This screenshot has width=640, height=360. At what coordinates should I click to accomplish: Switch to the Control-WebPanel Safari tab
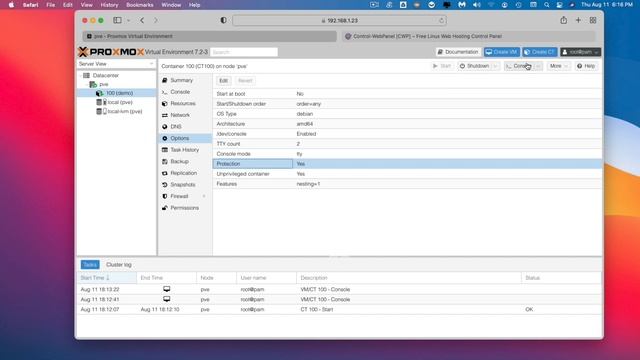coord(469,36)
